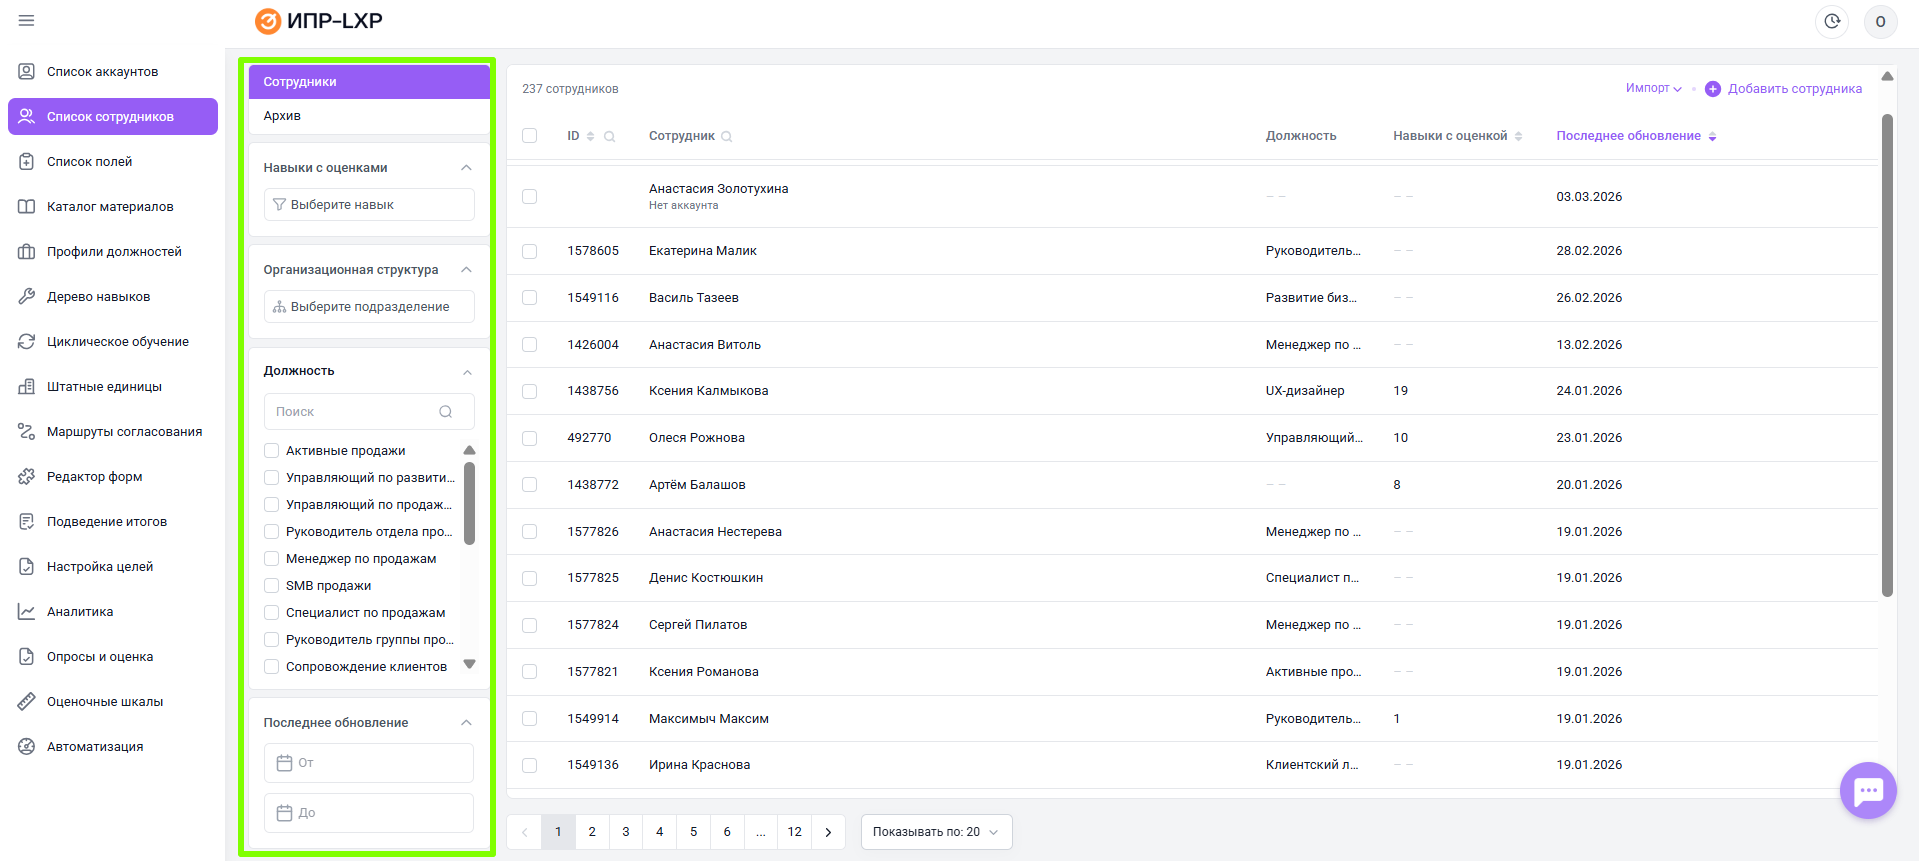Click the search icon in Должность filter
This screenshot has height=861, width=1919.
[446, 412]
